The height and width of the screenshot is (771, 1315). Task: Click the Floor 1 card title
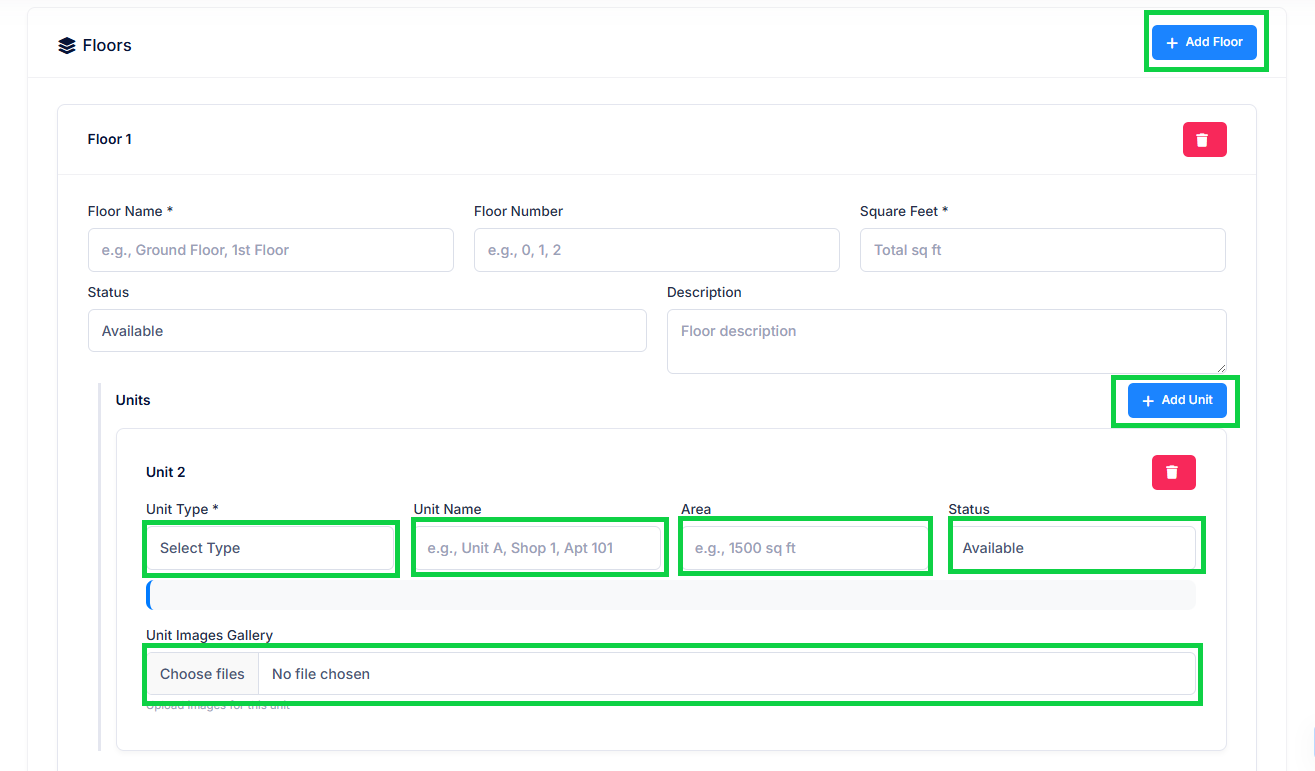pyautogui.click(x=110, y=139)
